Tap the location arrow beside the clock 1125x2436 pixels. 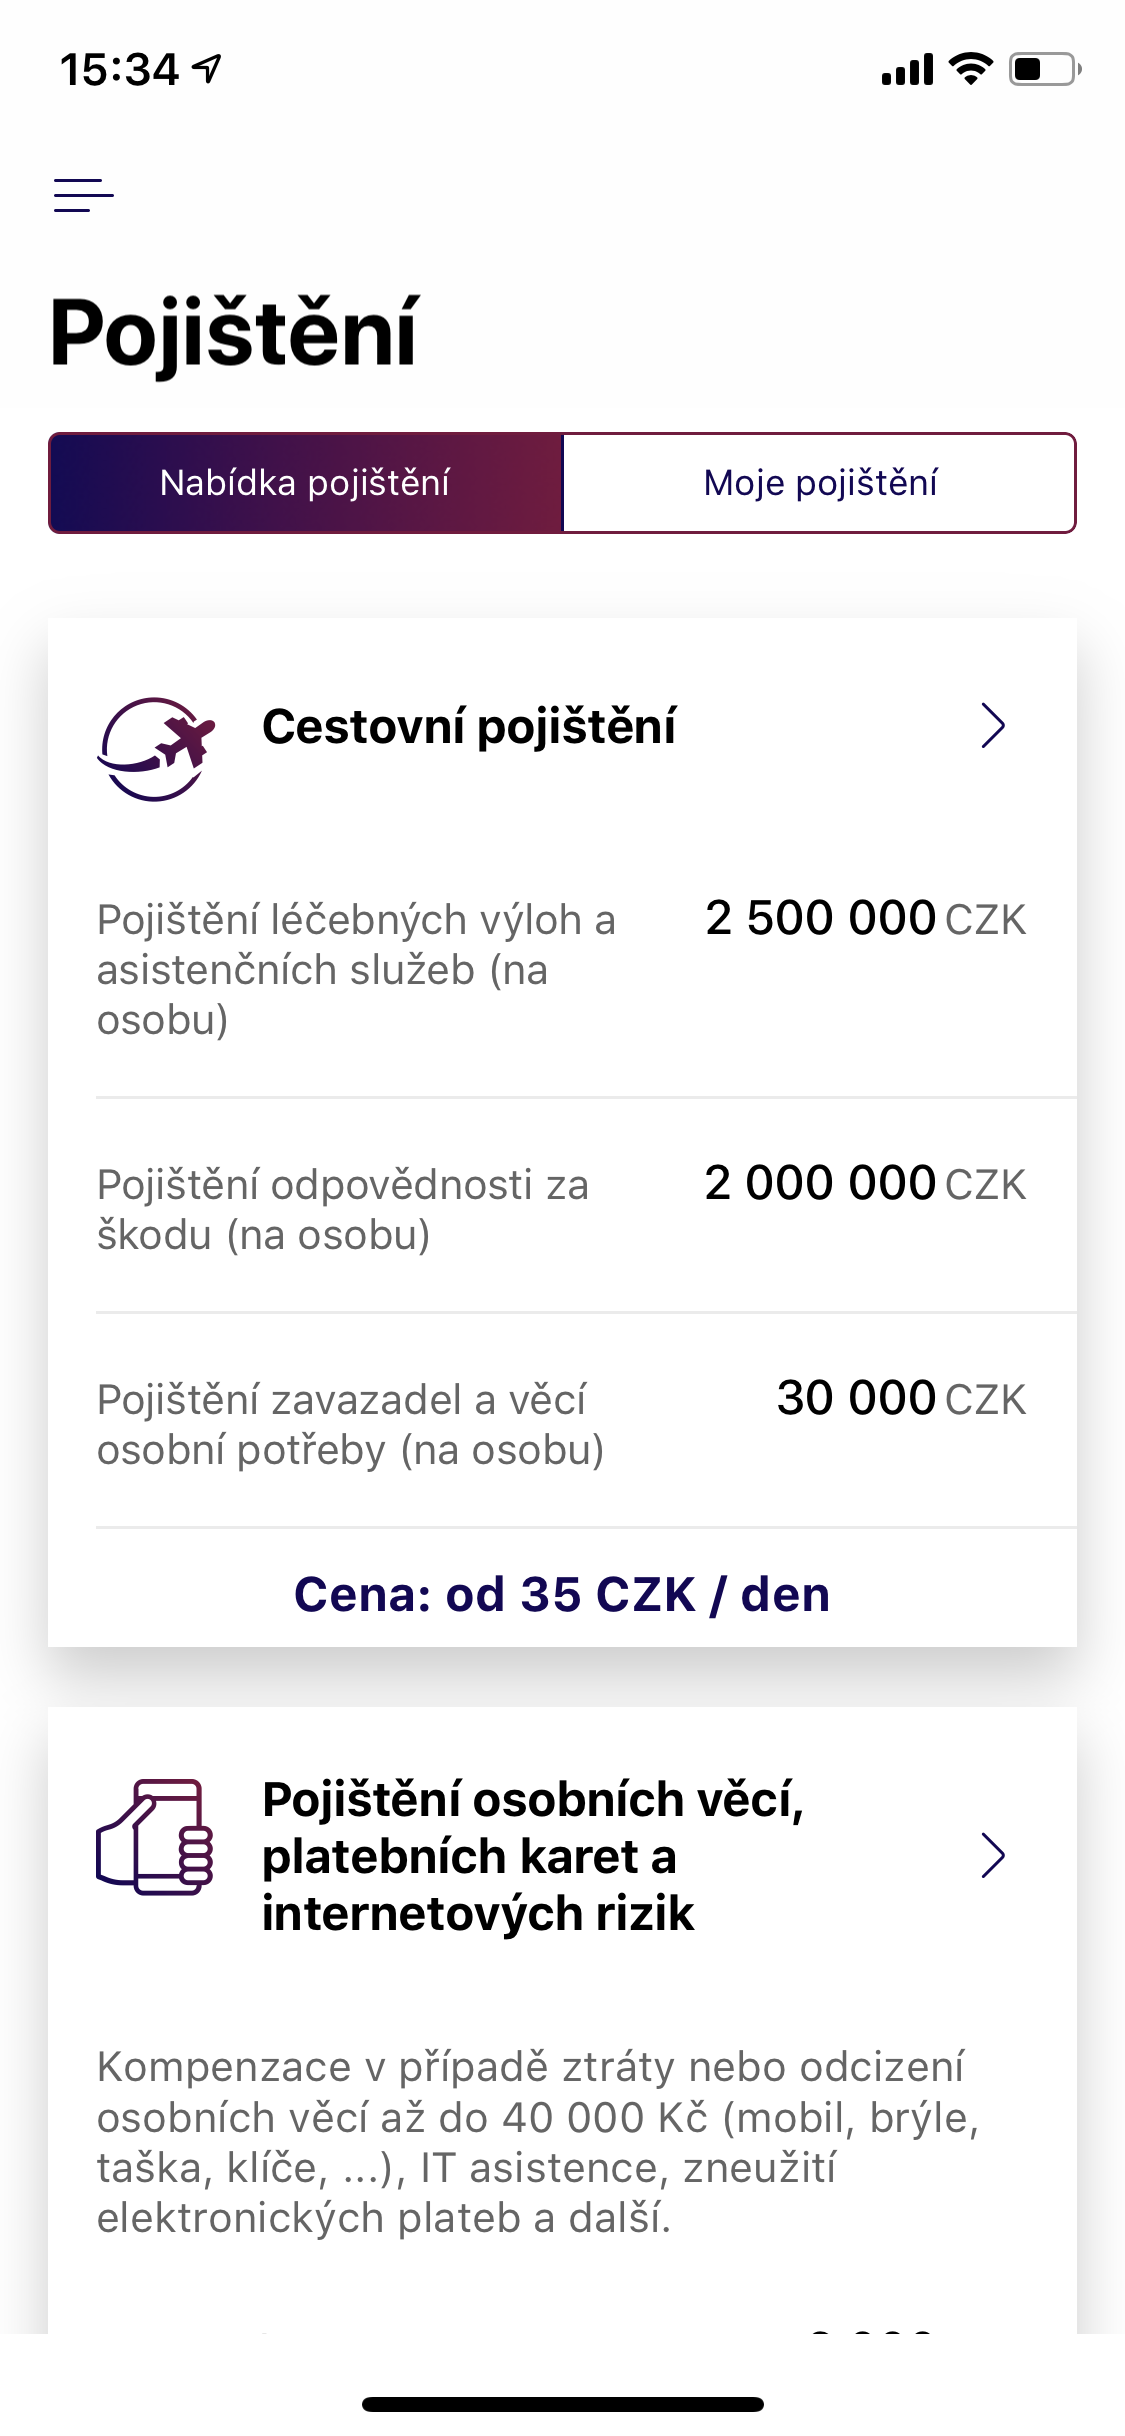pos(208,69)
